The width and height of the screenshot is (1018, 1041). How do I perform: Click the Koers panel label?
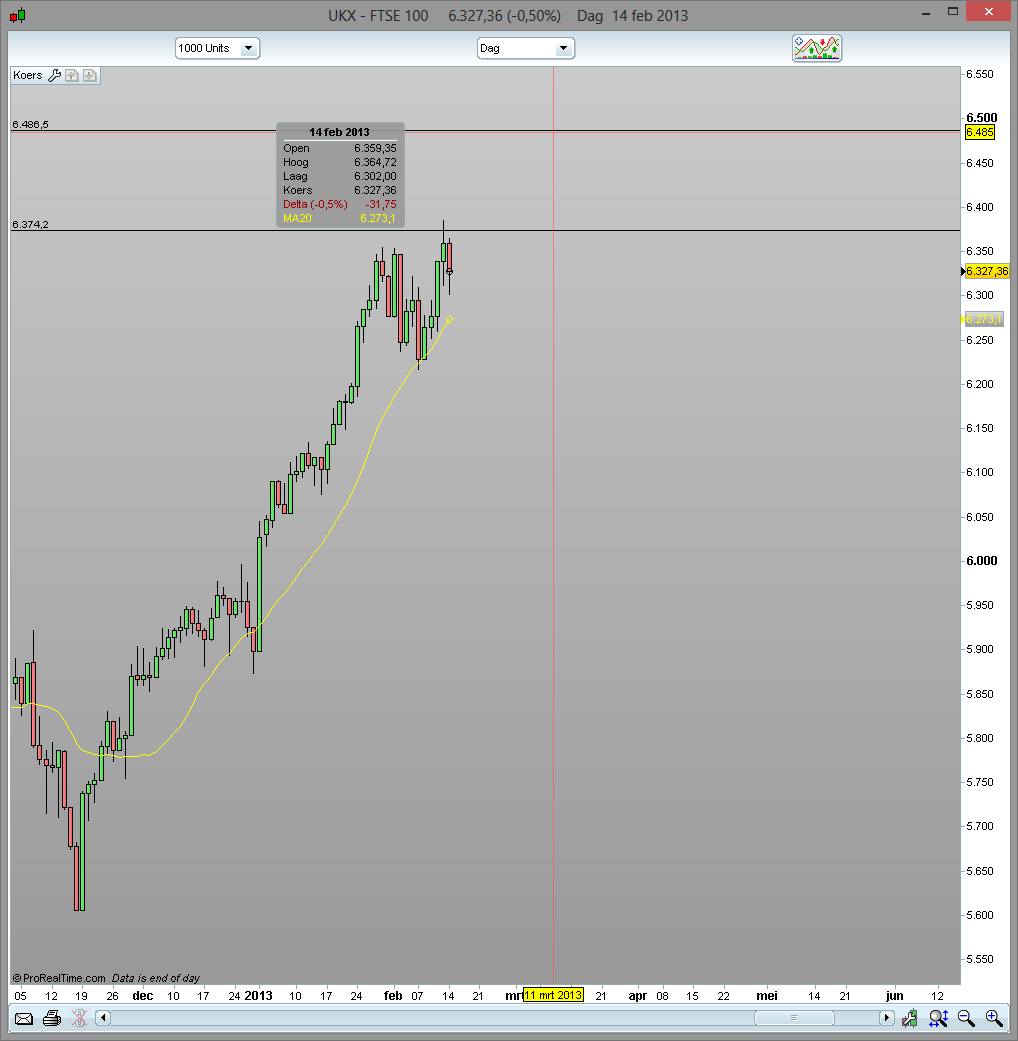[28, 75]
